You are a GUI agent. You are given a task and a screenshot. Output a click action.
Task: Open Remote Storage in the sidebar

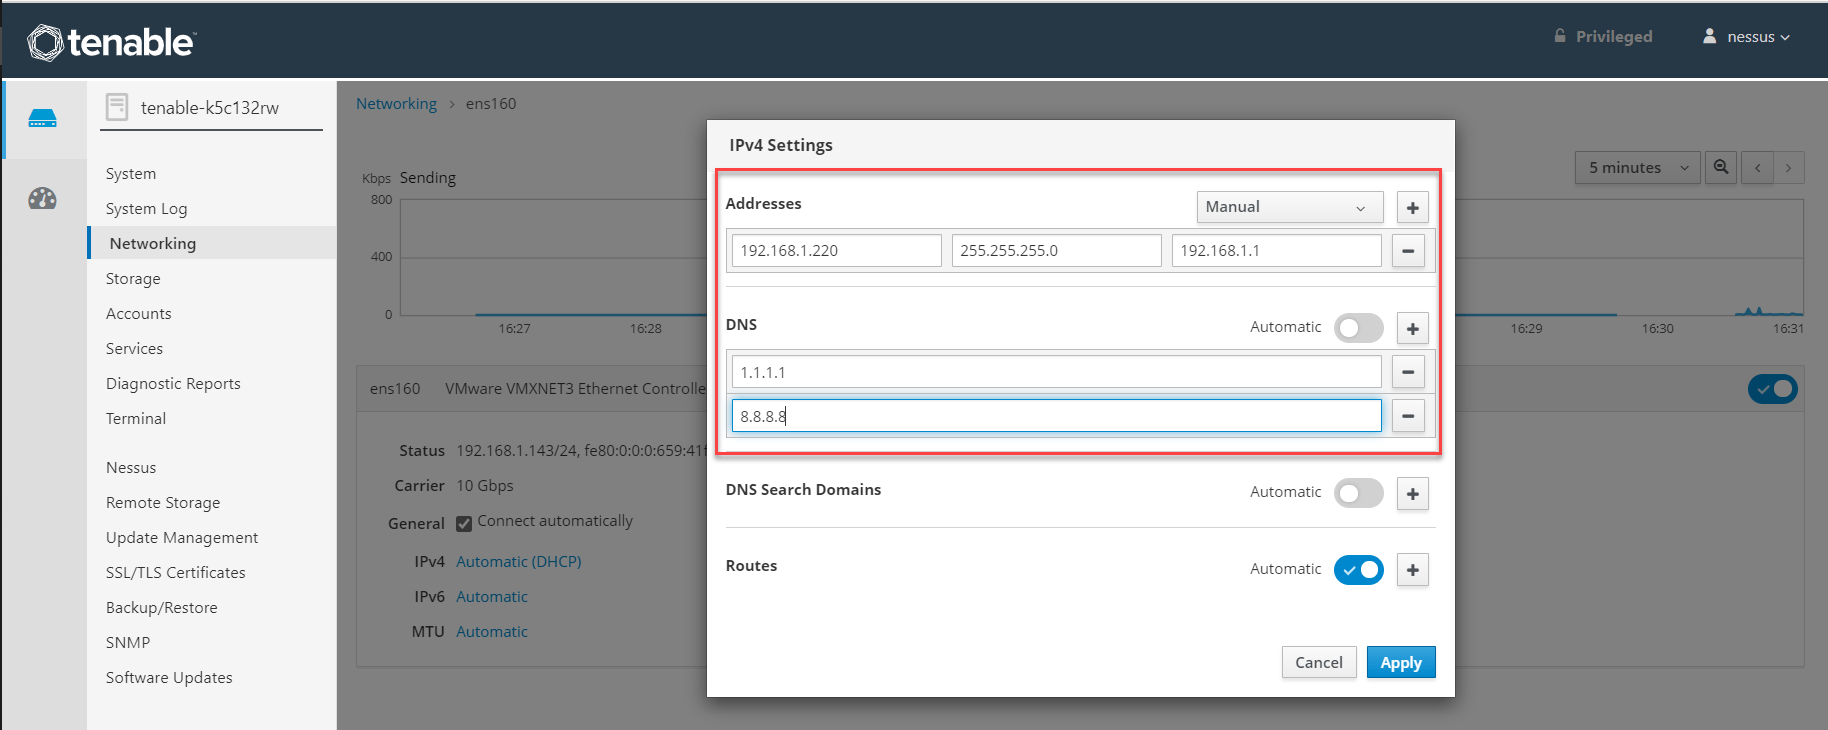(163, 503)
